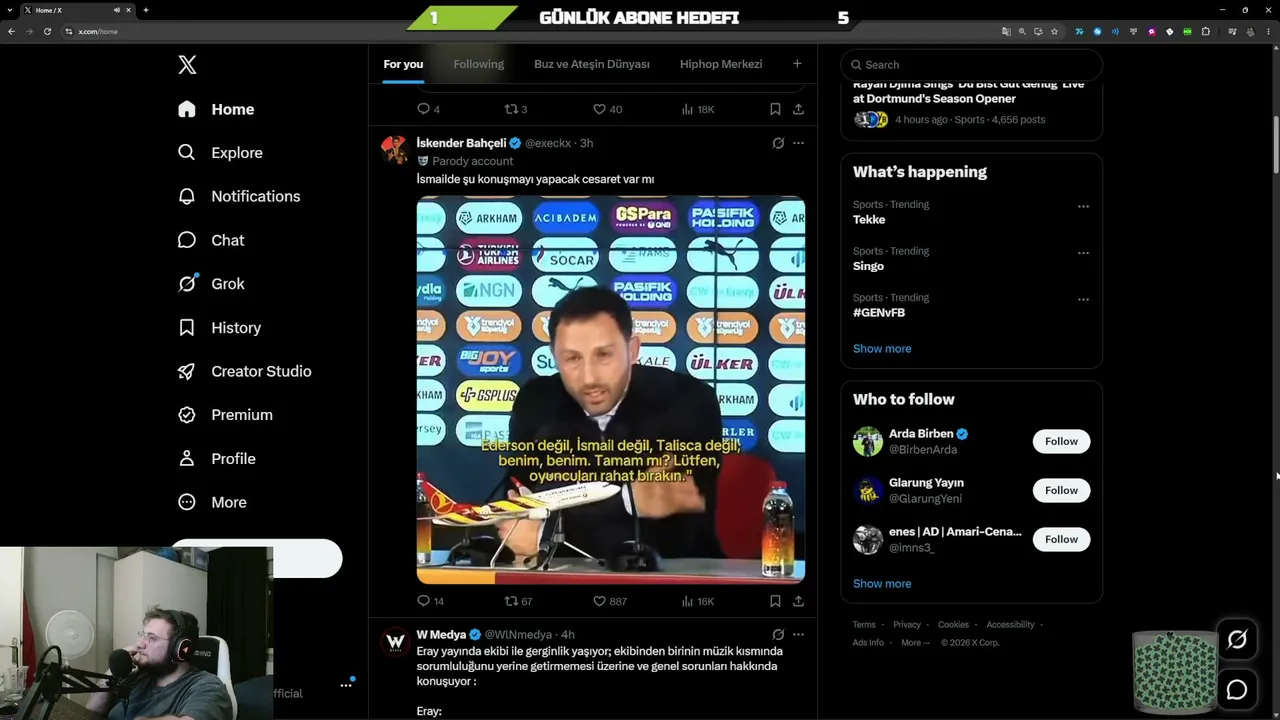Follow Arda Birben
Image resolution: width=1280 pixels, height=720 pixels.
click(1061, 441)
